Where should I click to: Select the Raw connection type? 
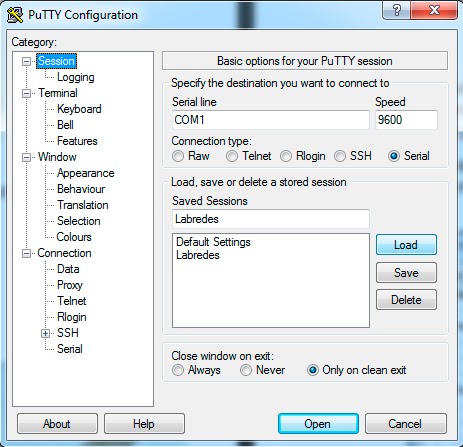(178, 156)
